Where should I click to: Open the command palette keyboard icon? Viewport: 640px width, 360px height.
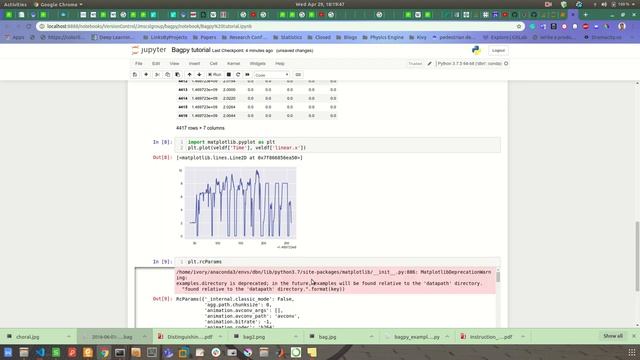tap(298, 75)
